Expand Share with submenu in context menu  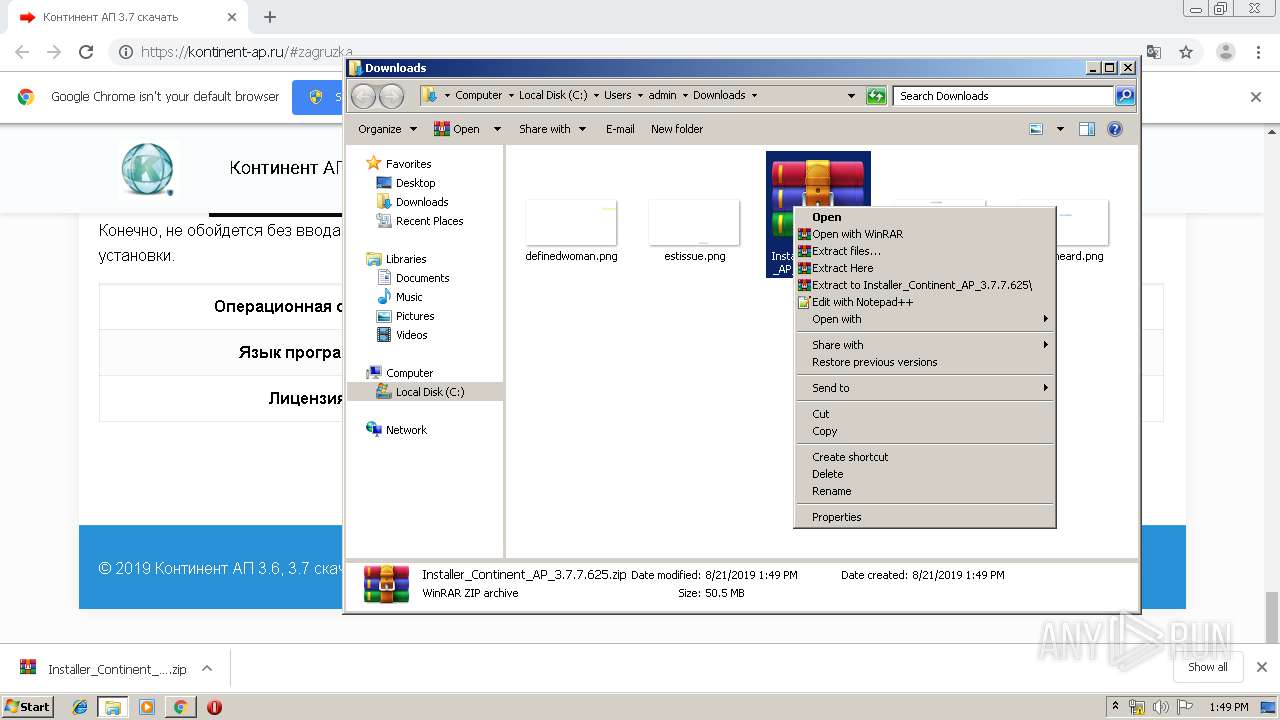pos(924,345)
